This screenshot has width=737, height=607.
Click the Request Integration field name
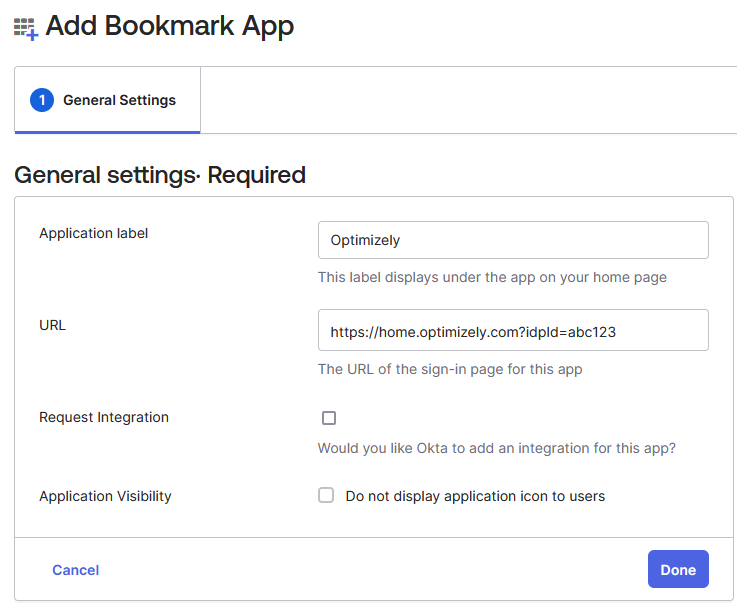click(x=104, y=418)
